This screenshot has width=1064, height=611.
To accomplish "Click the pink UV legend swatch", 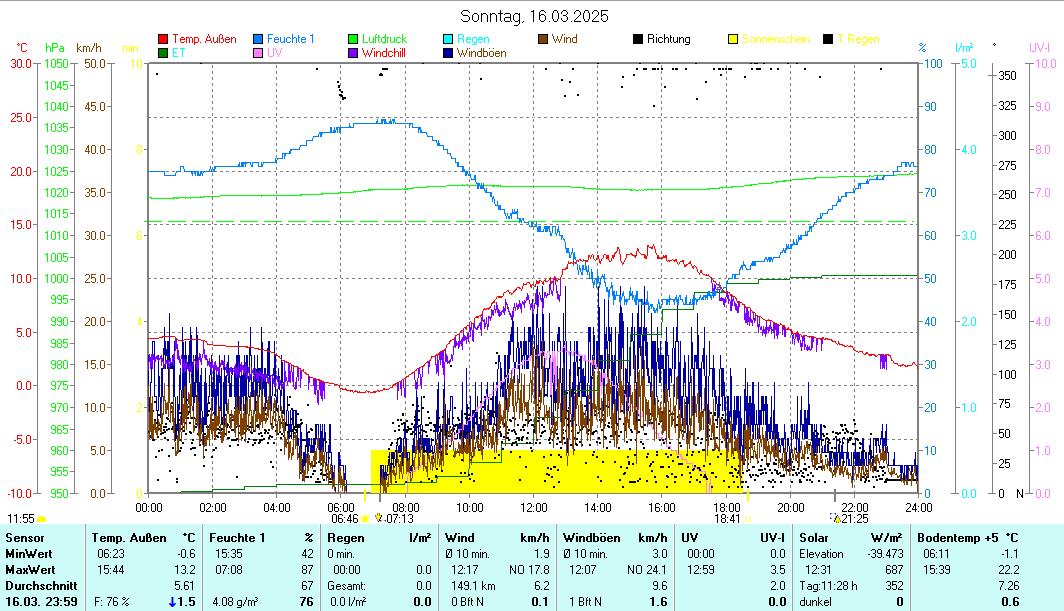I will point(258,53).
